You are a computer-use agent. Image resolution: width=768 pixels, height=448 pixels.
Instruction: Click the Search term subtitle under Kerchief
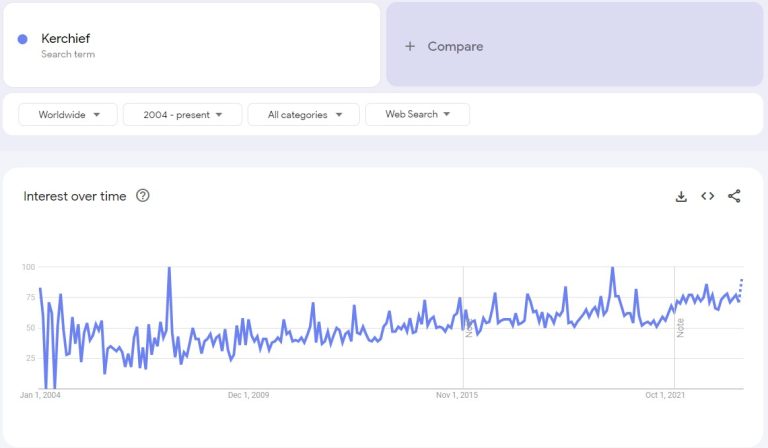coord(68,54)
